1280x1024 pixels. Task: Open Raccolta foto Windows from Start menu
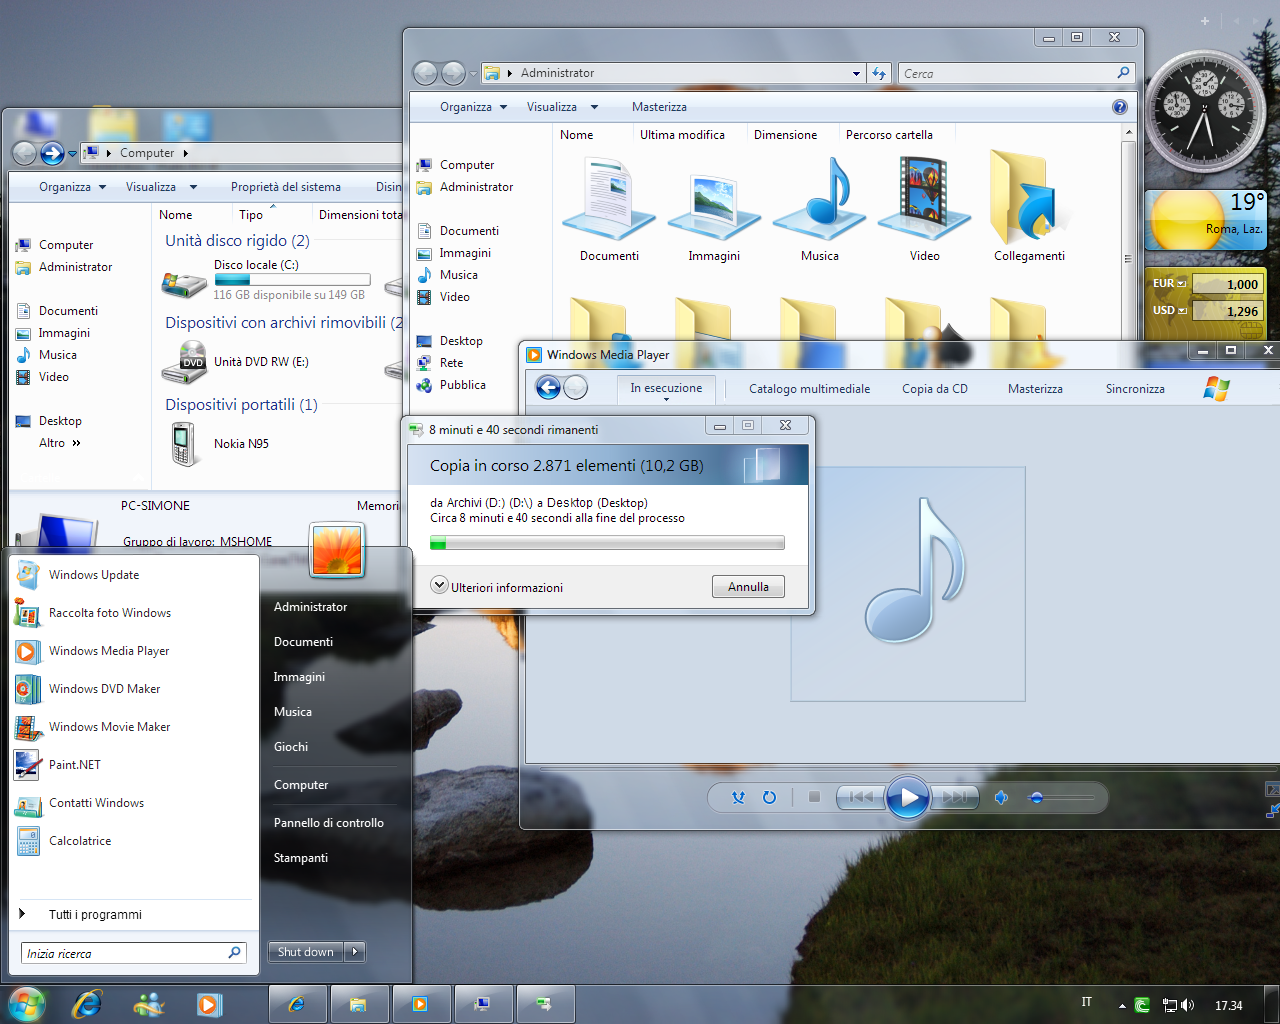[134, 613]
